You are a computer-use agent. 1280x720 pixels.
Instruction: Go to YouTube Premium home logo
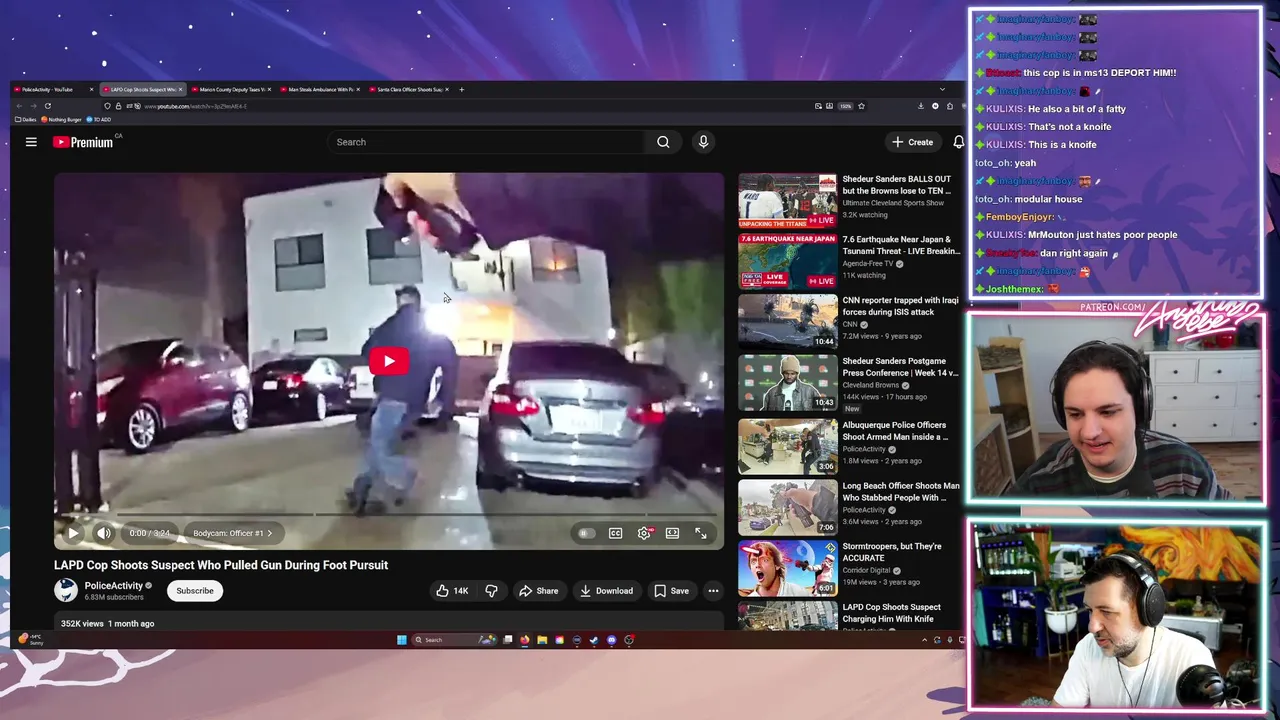click(83, 142)
